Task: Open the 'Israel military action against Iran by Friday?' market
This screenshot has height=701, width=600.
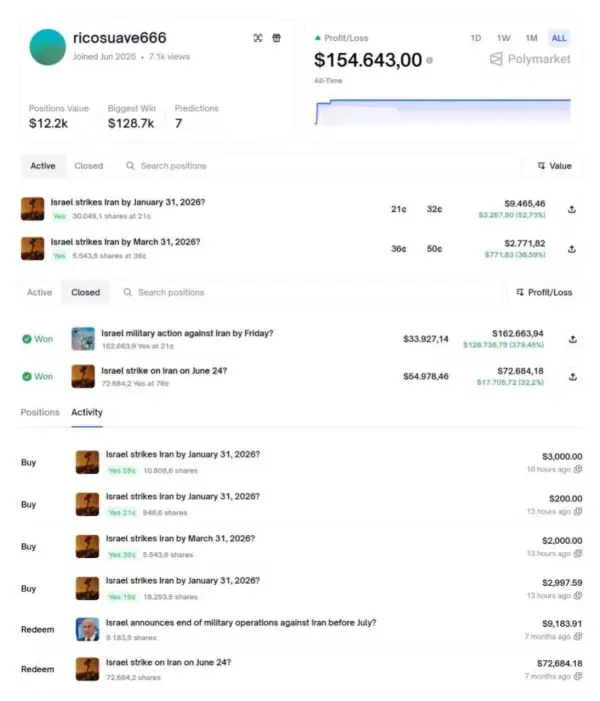Action: coord(187,333)
